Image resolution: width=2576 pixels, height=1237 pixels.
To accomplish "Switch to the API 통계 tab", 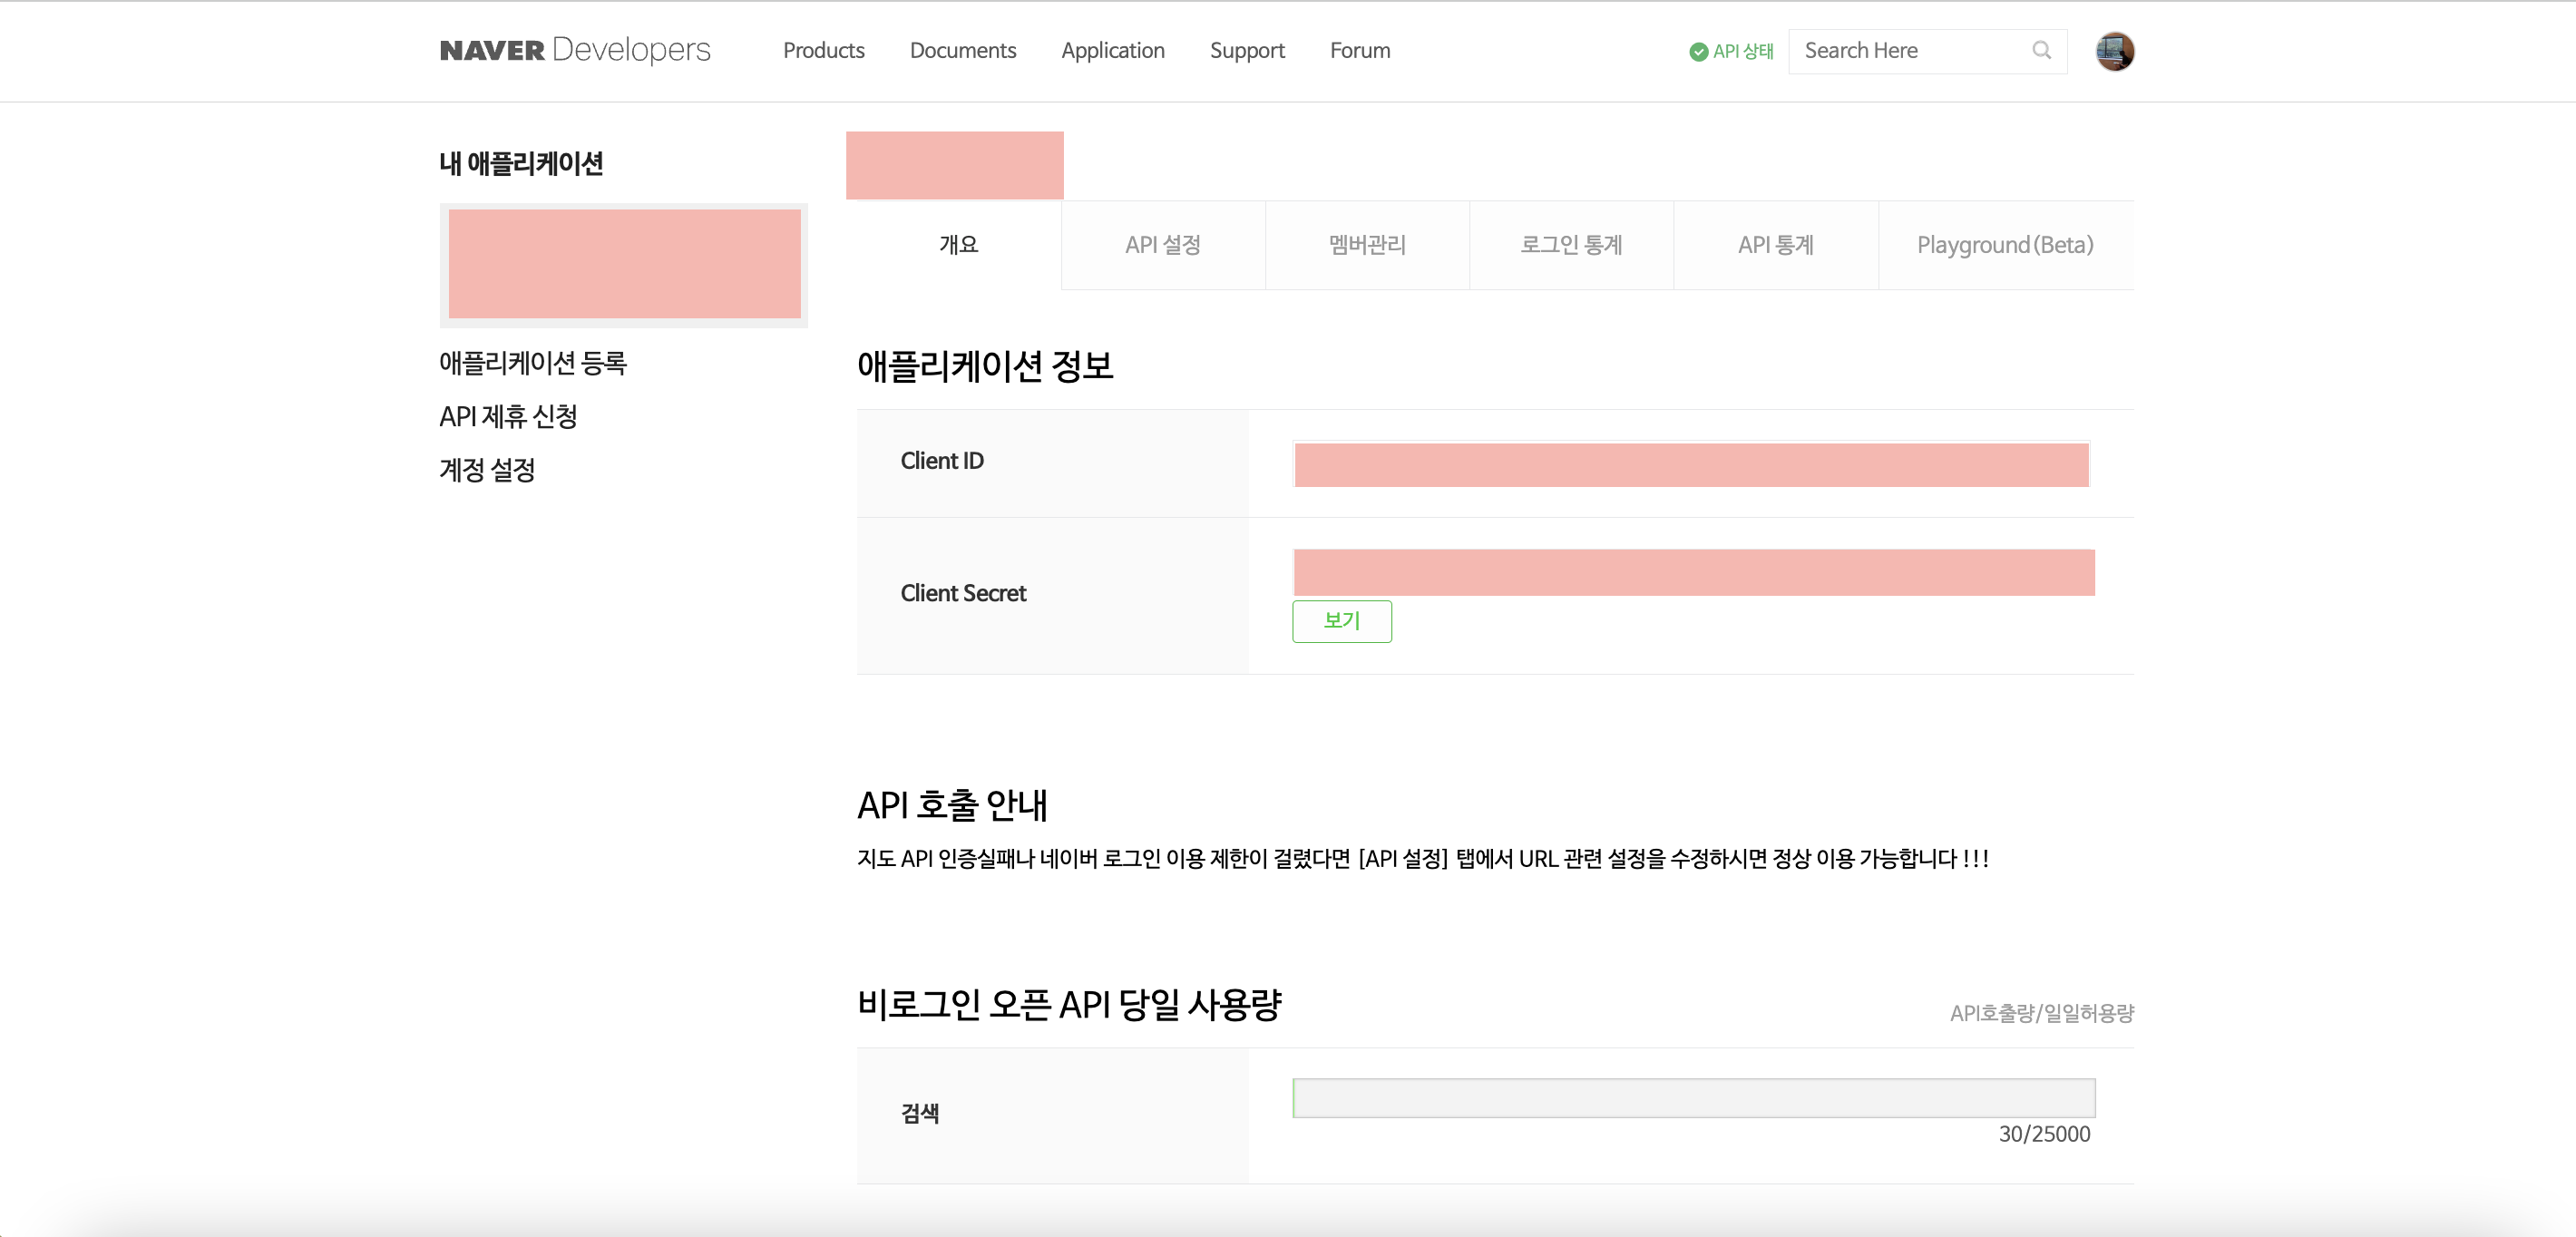I will coord(1775,245).
